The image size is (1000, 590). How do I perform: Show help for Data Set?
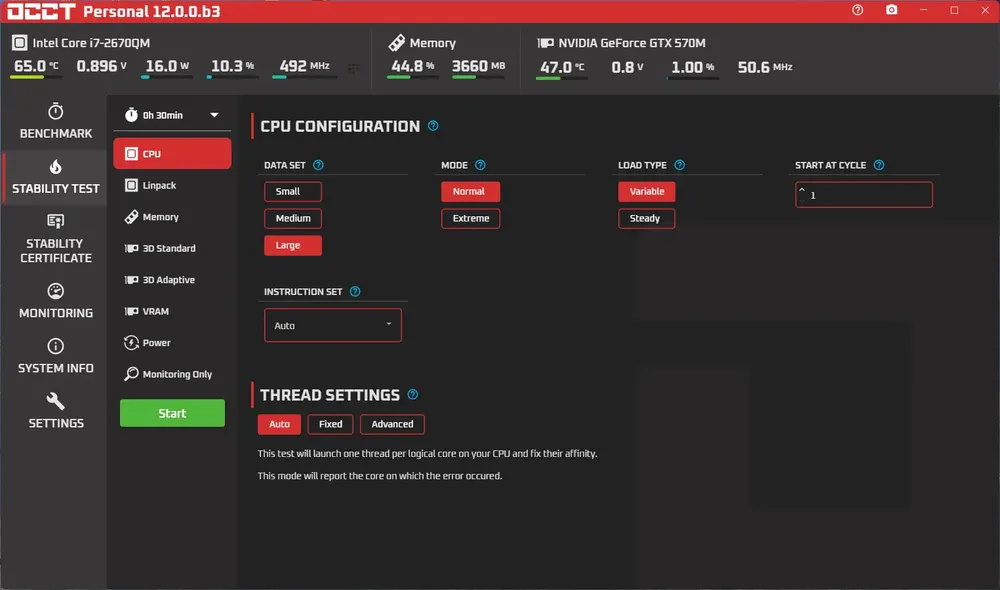click(318, 165)
